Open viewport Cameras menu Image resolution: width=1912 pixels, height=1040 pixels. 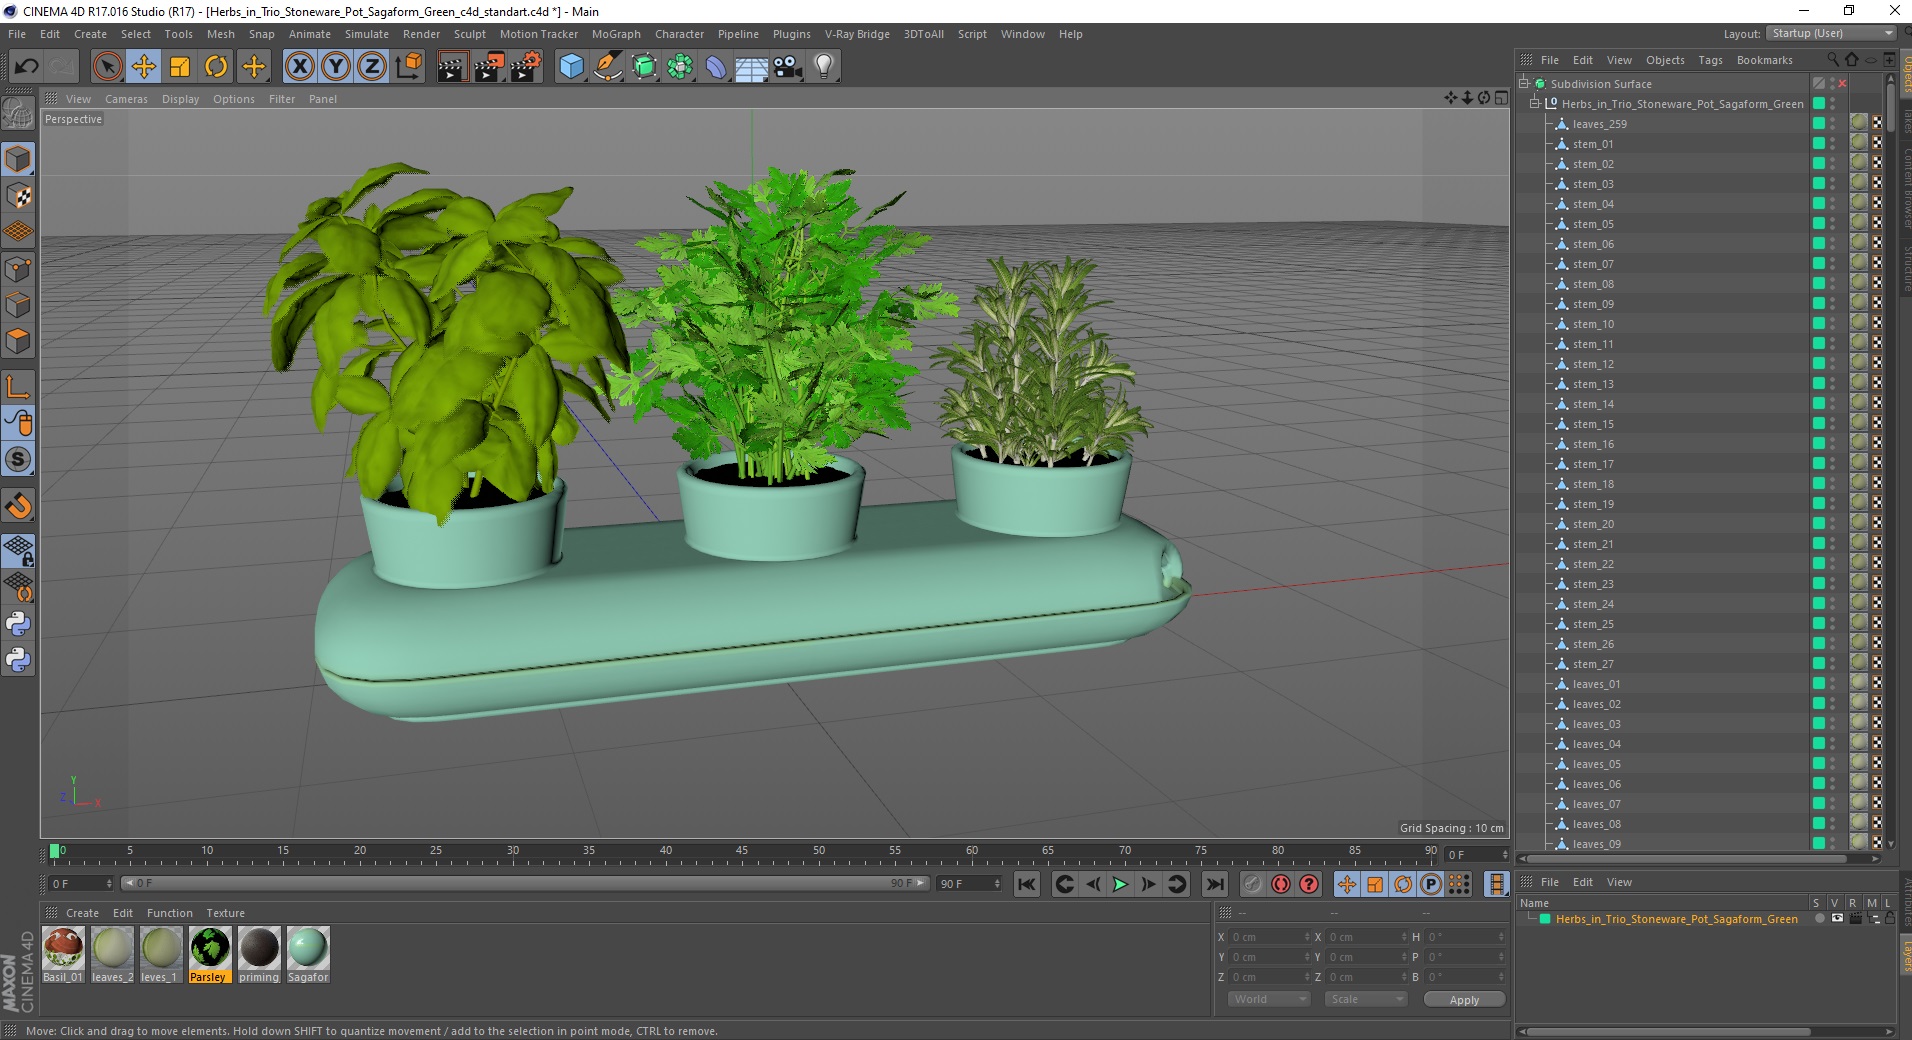pos(126,99)
